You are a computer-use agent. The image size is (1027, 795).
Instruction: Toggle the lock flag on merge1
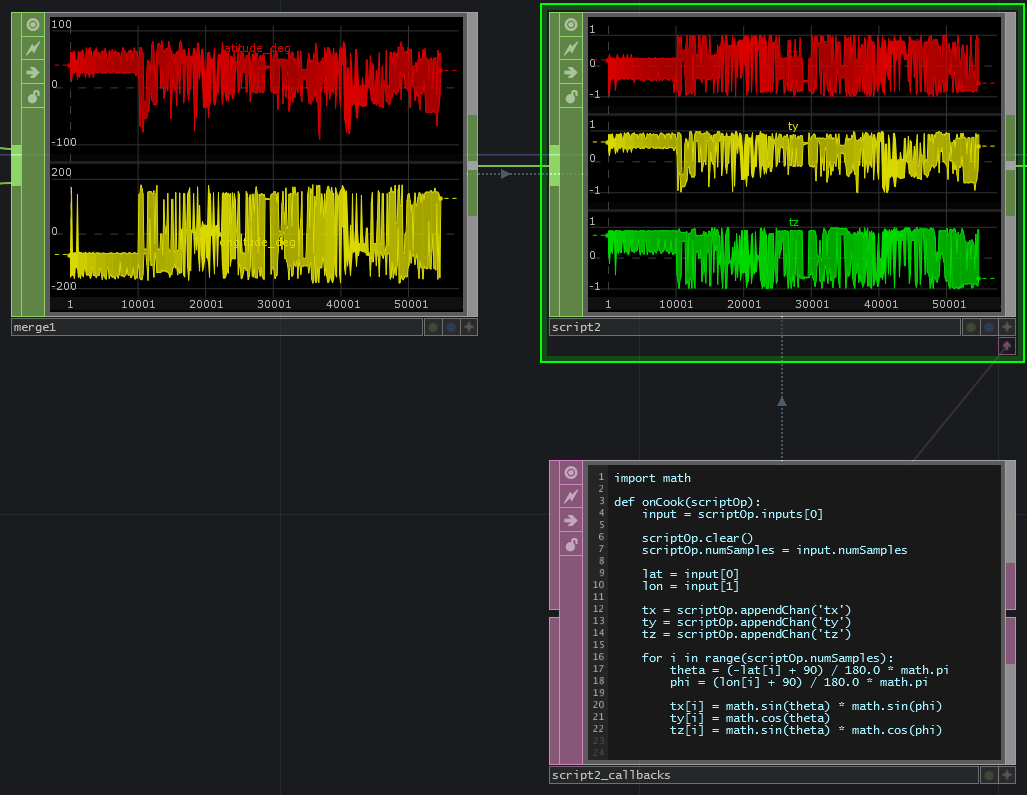[x=33, y=96]
